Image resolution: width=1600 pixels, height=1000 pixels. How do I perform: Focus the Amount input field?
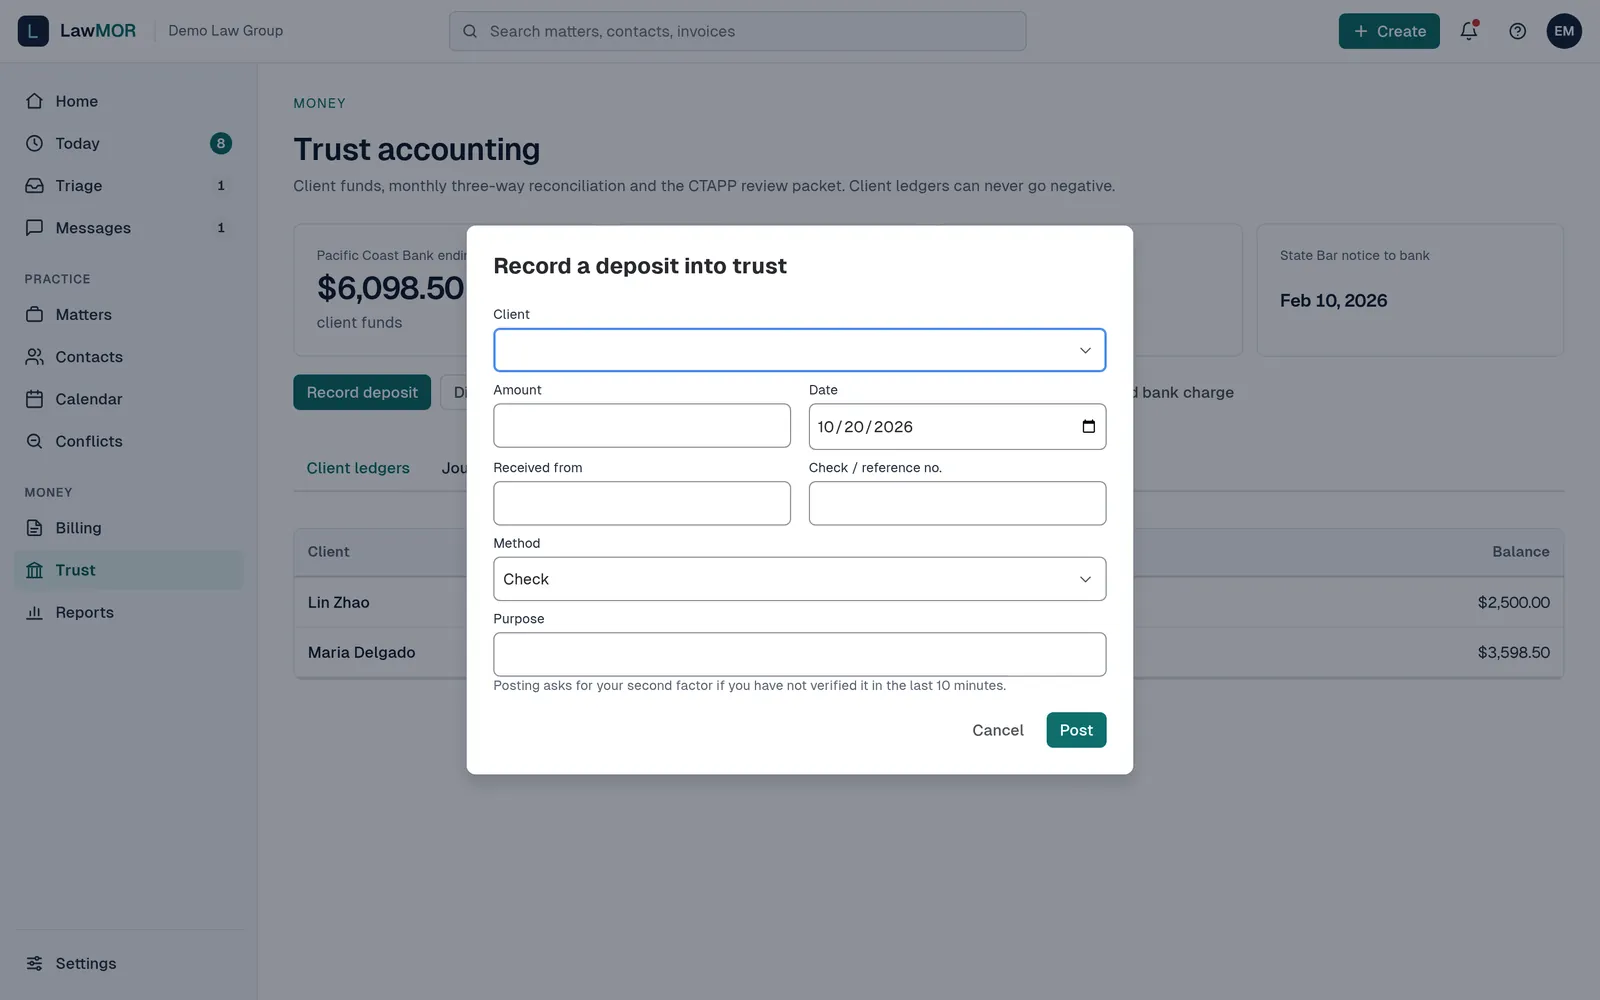pos(642,426)
